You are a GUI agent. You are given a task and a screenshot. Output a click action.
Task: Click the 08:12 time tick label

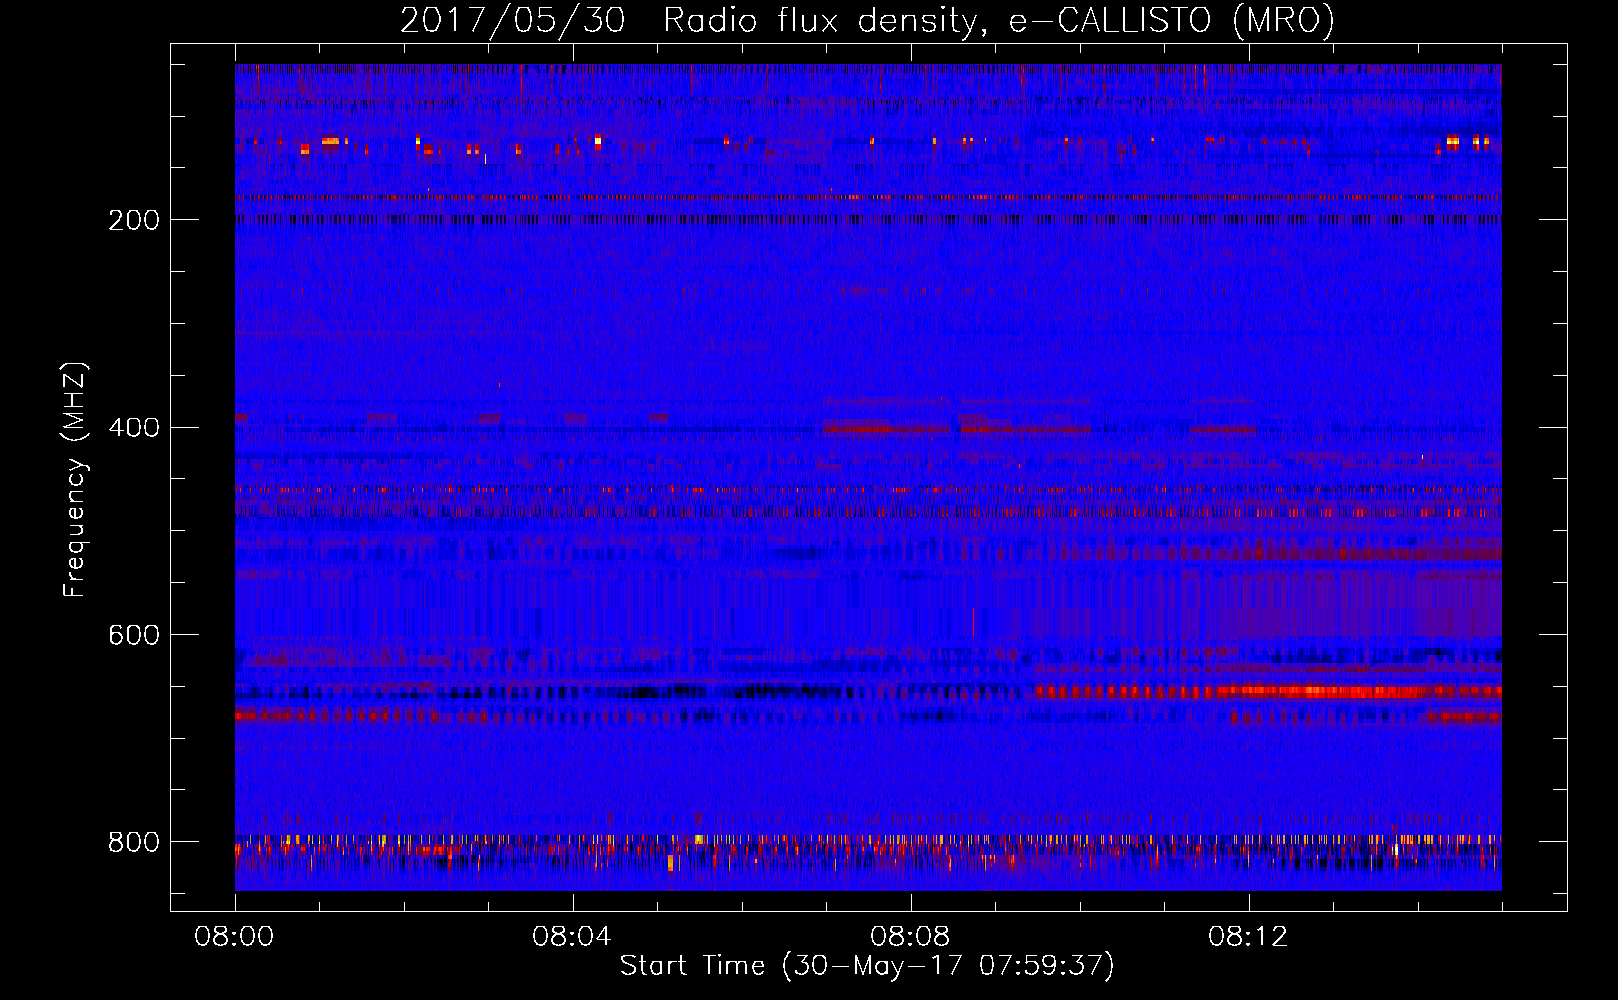[x=1248, y=937]
